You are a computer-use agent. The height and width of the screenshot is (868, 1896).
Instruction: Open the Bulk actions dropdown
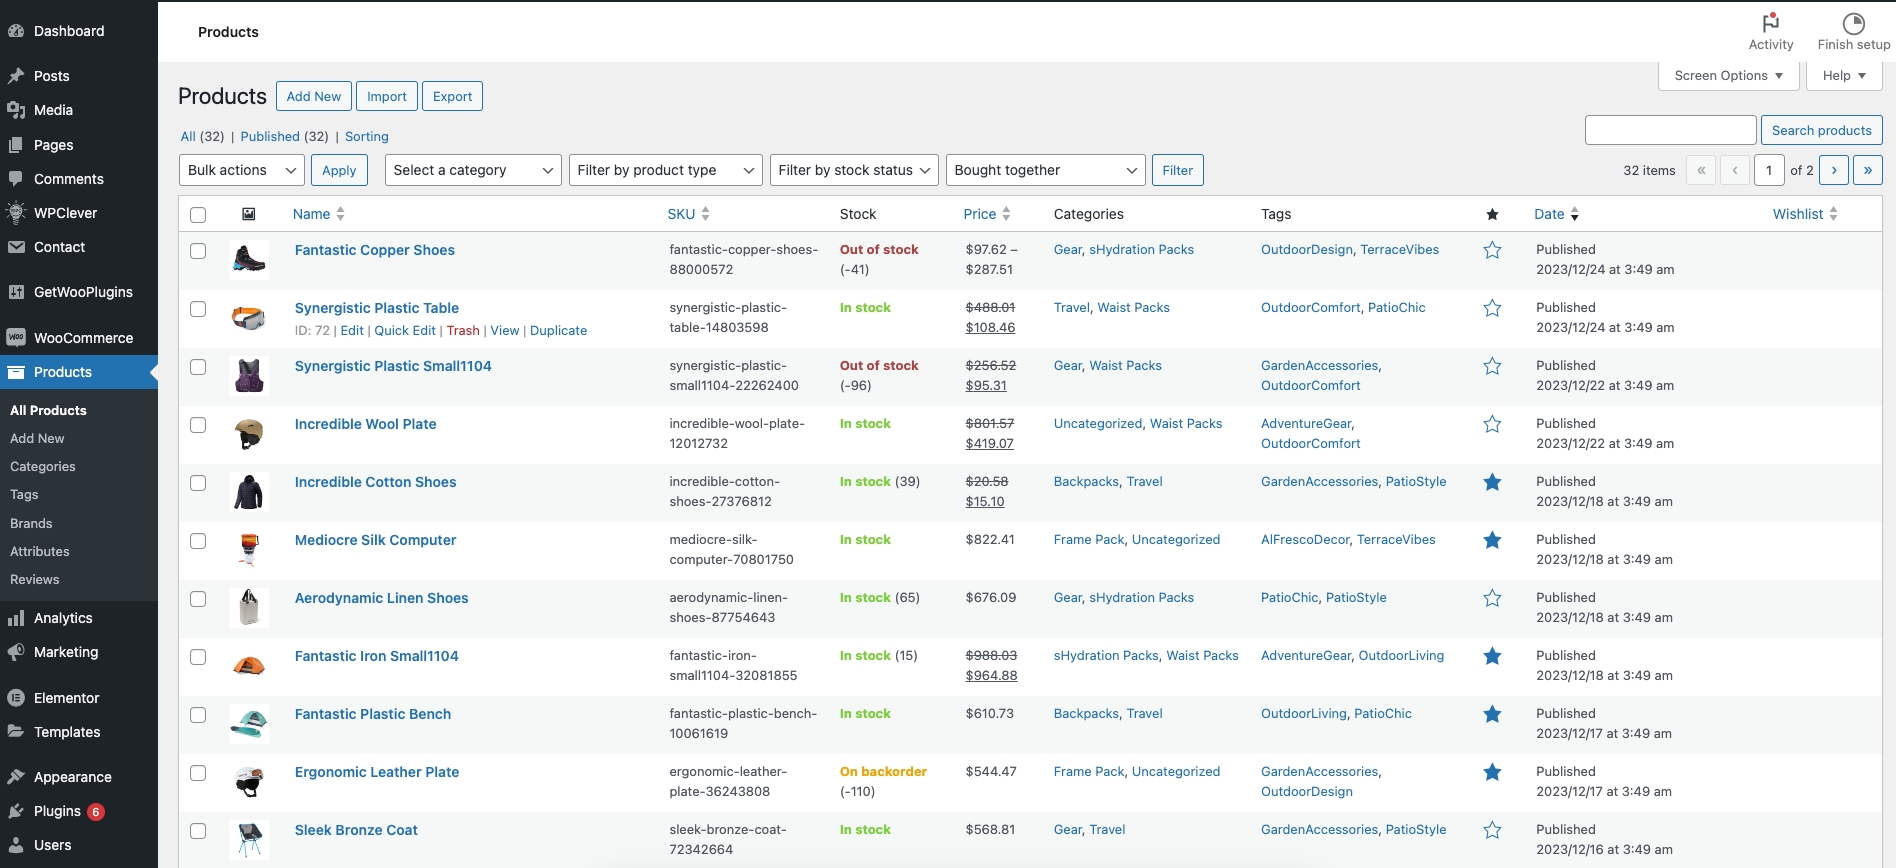[242, 170]
